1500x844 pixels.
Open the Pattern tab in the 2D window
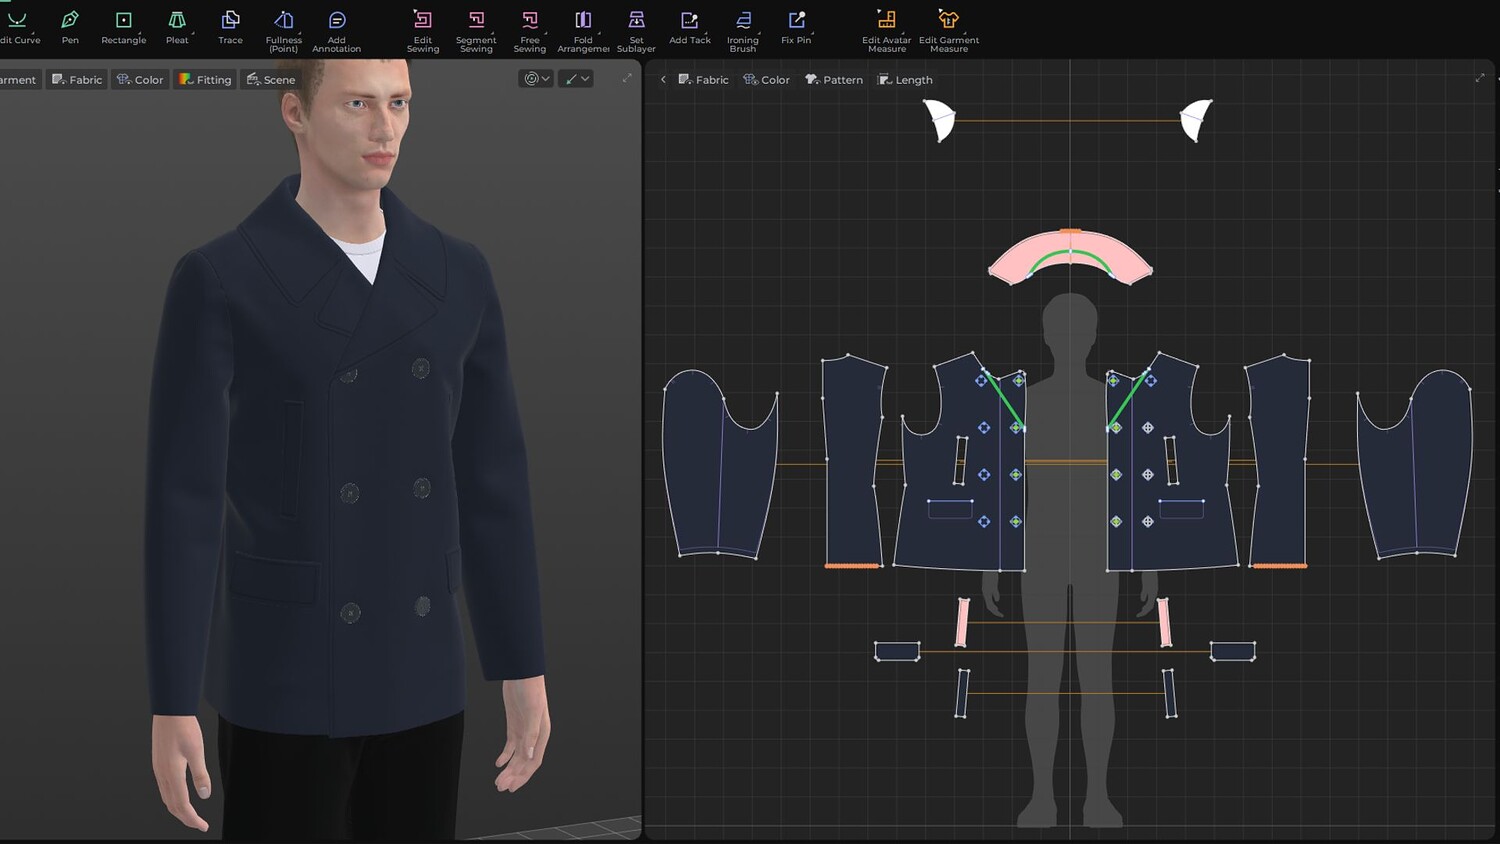pyautogui.click(x=834, y=80)
